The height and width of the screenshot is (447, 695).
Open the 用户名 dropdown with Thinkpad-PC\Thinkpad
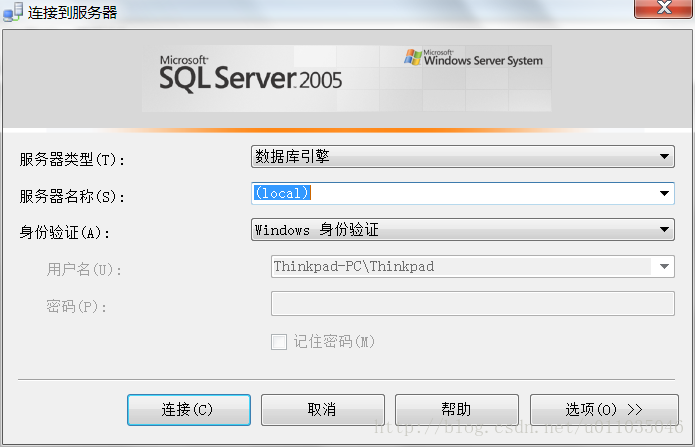(472, 267)
